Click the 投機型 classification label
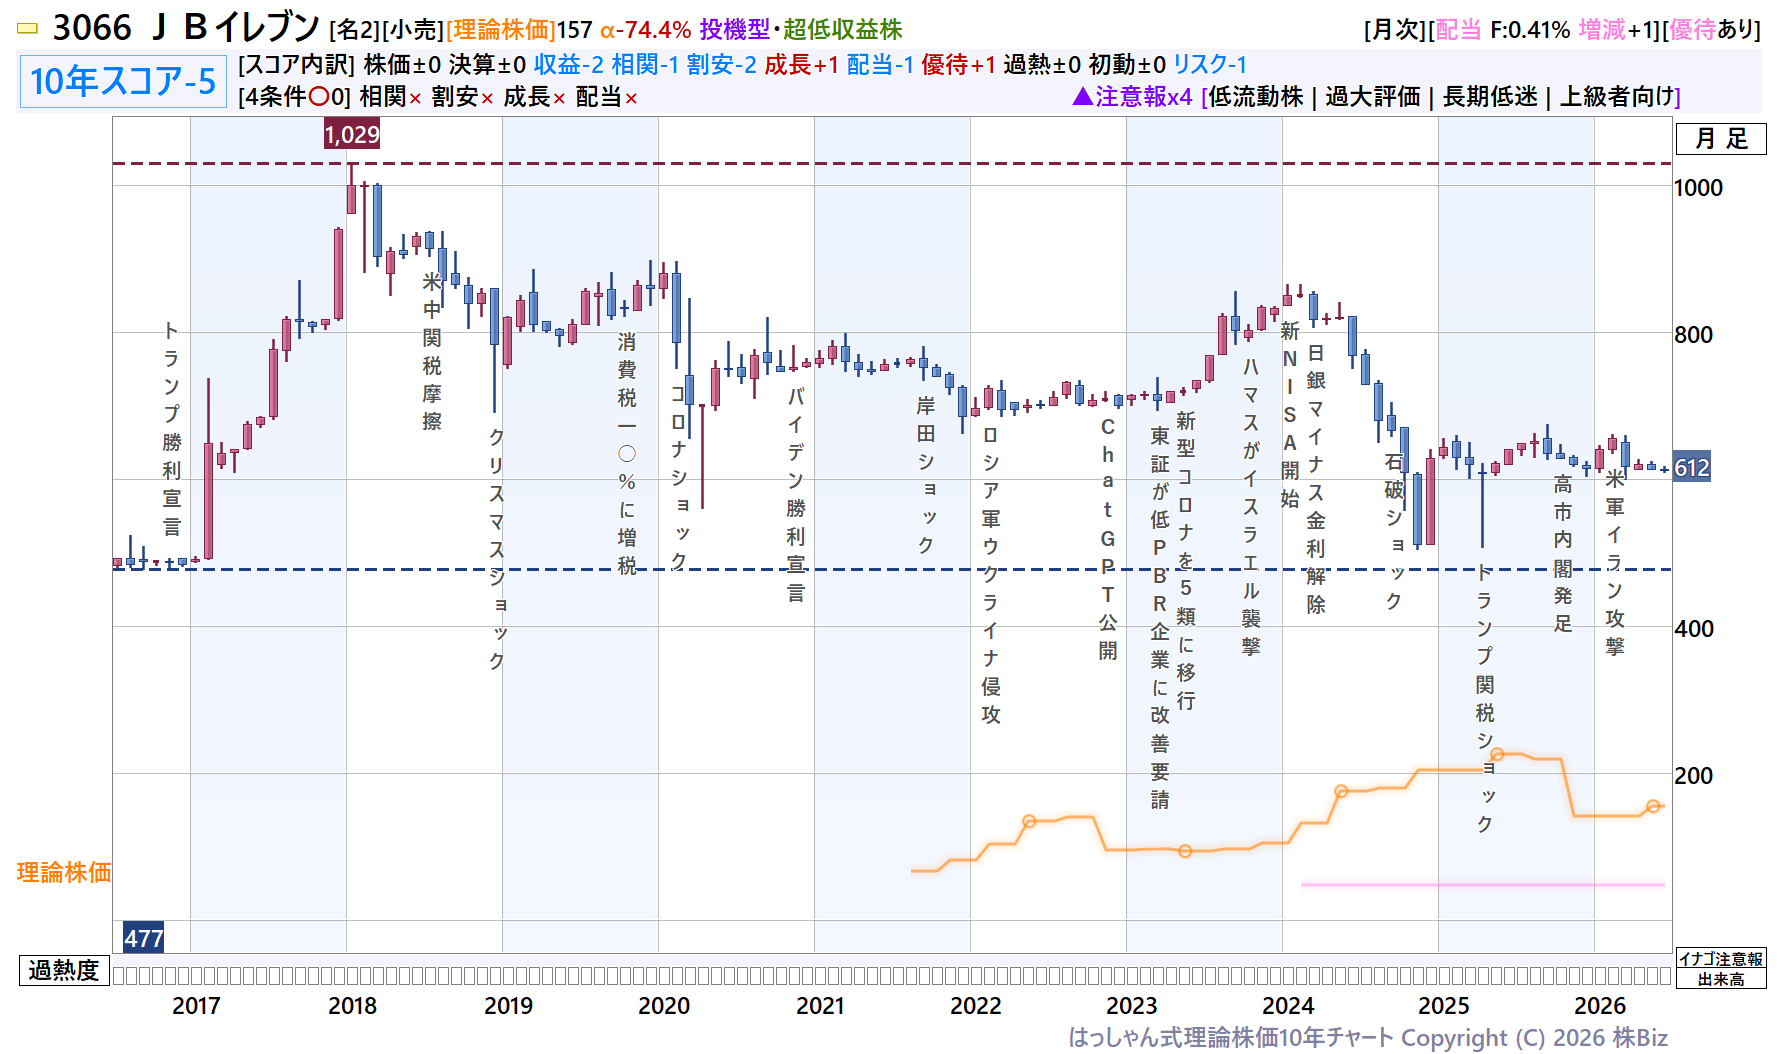This screenshot has height=1054, width=1780. pyautogui.click(x=734, y=30)
